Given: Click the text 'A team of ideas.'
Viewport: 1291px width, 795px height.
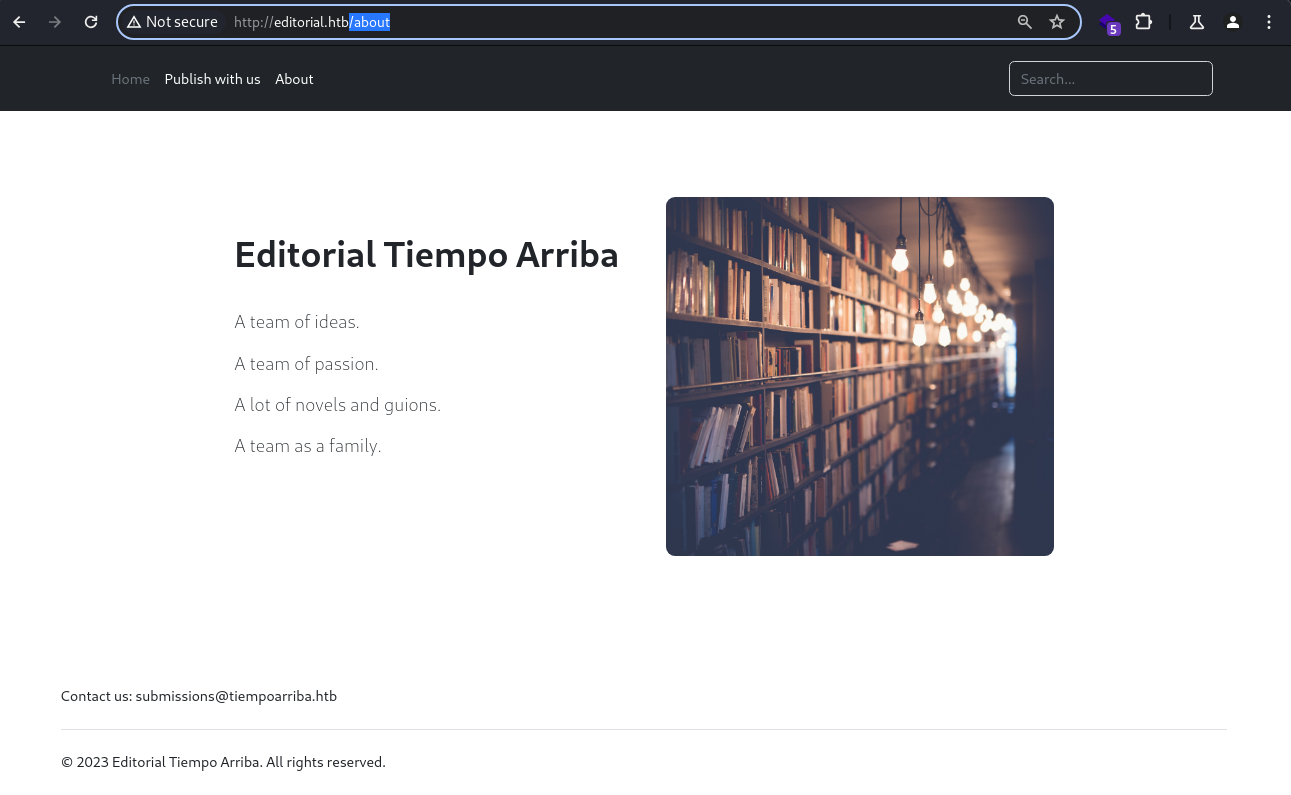Looking at the screenshot, I should 297,322.
